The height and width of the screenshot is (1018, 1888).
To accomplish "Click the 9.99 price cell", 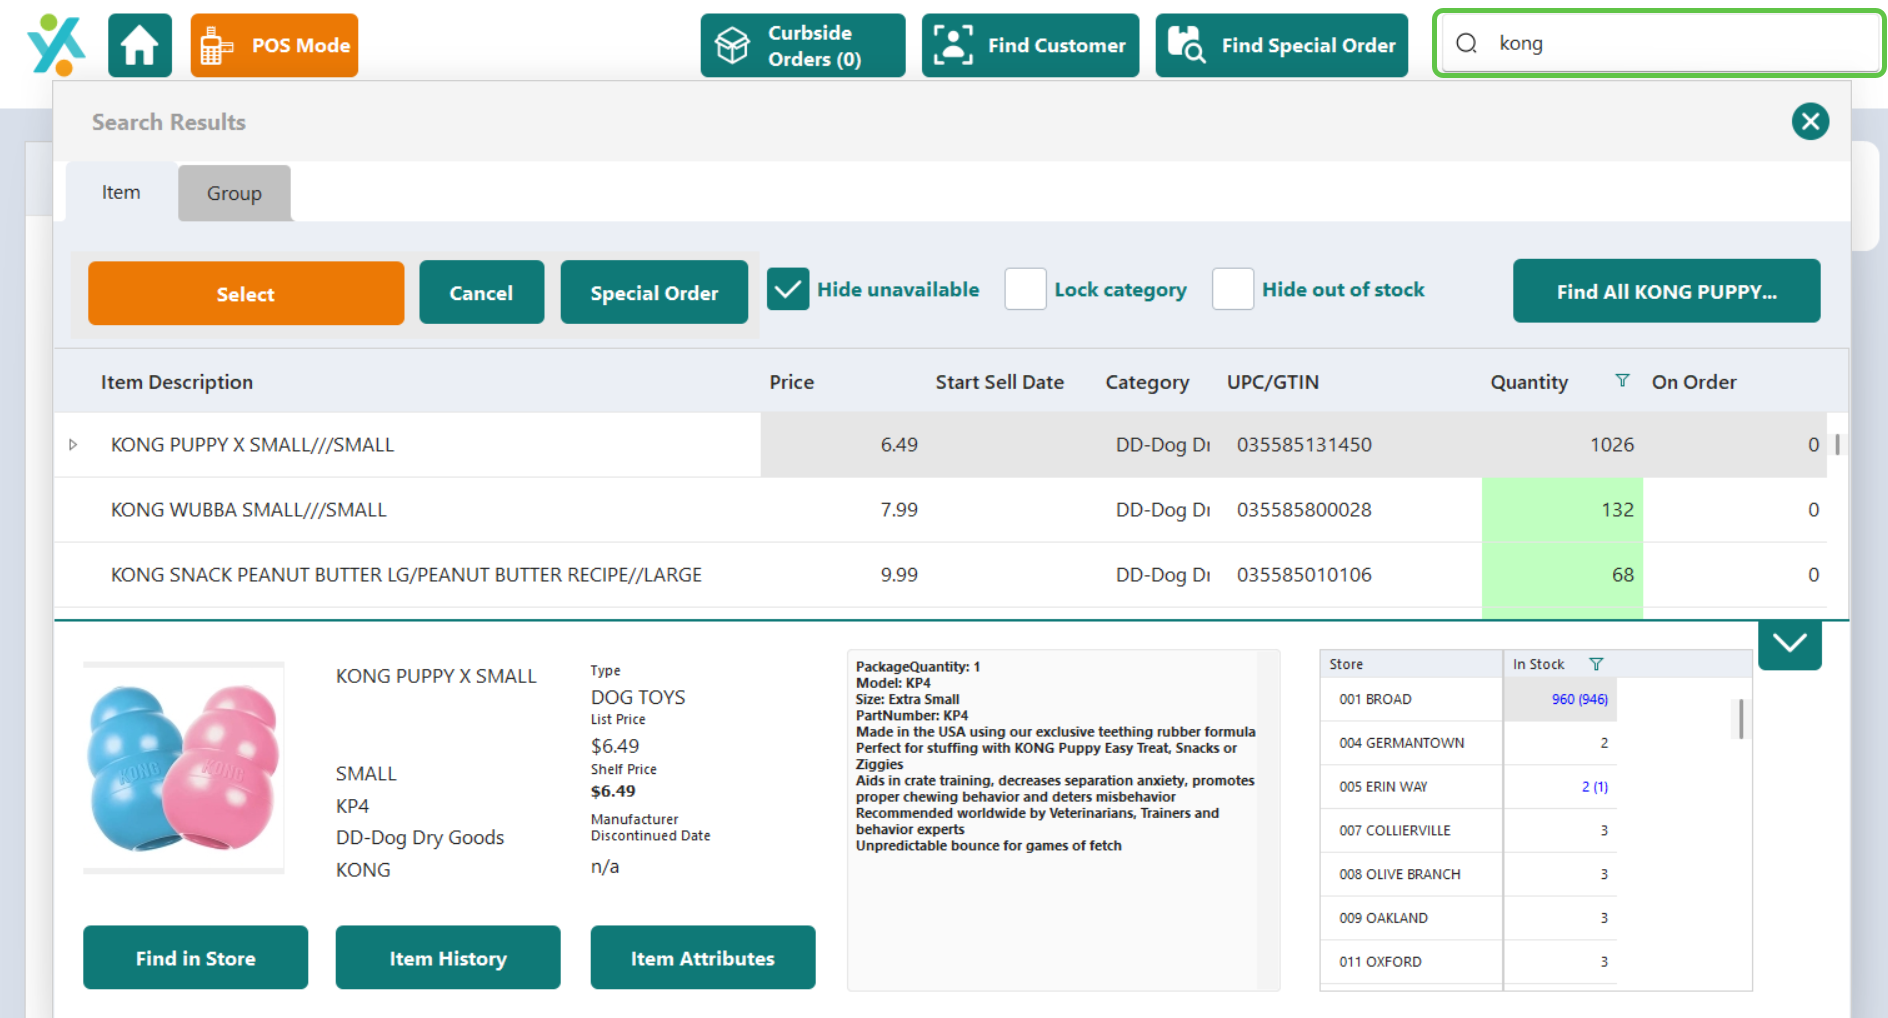I will click(899, 575).
